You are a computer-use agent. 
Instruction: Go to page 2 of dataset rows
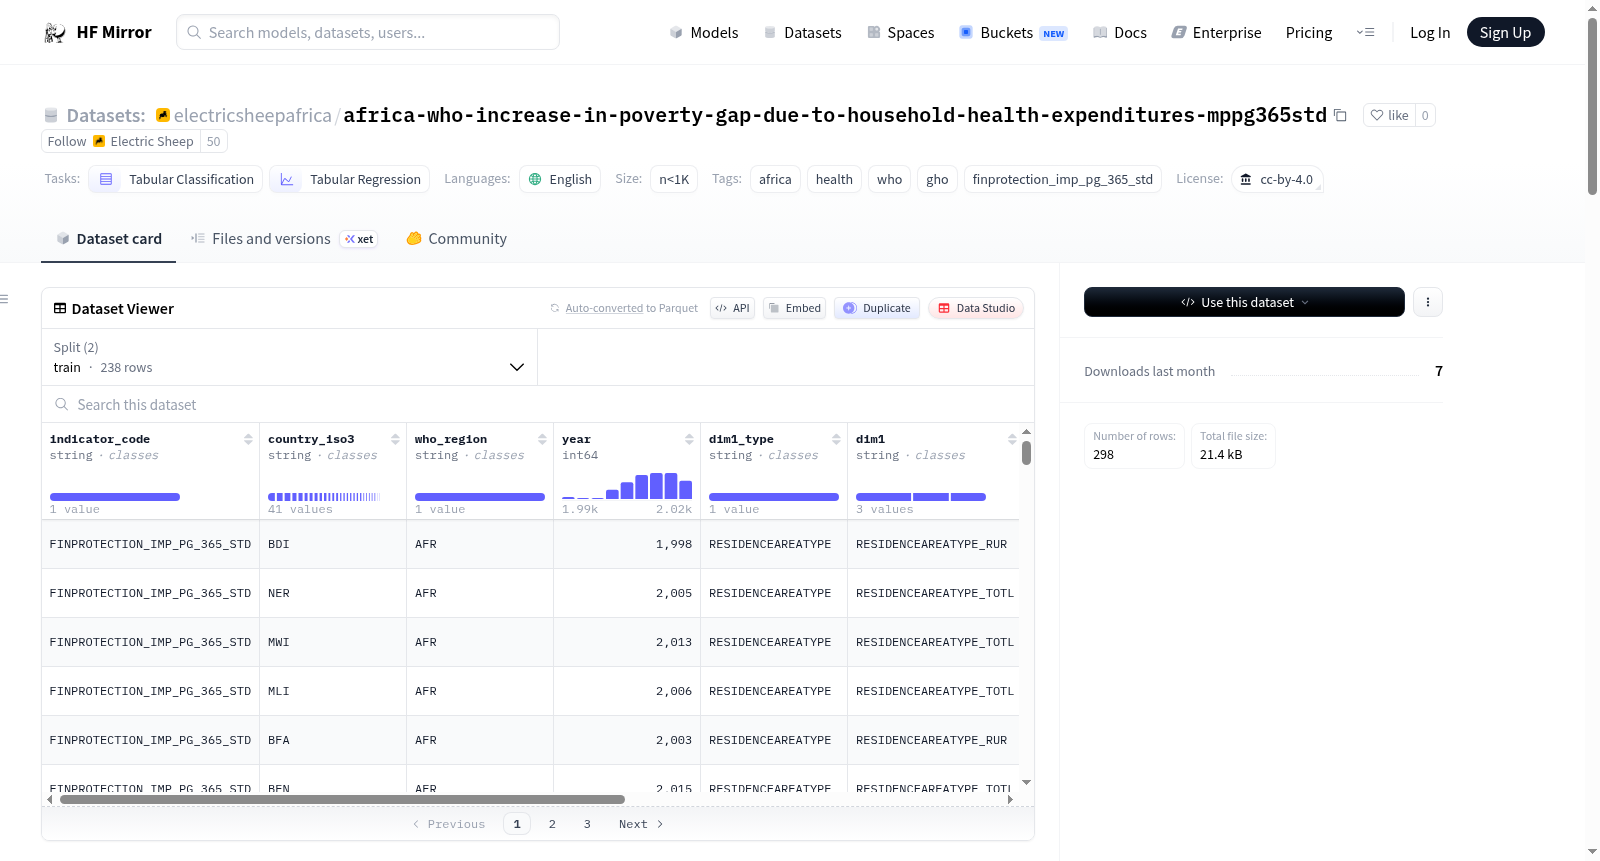point(552,824)
